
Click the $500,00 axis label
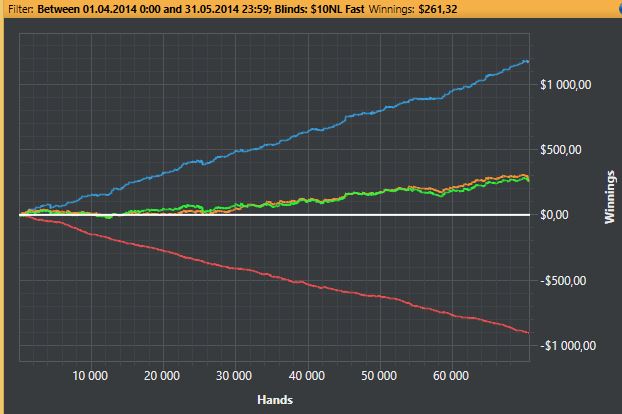(x=561, y=150)
